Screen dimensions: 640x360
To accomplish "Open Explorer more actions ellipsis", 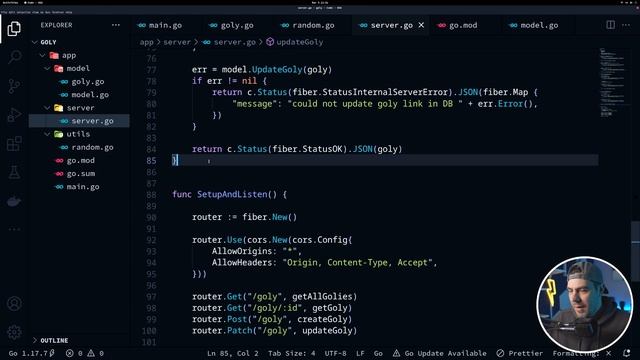I will 116,25.
